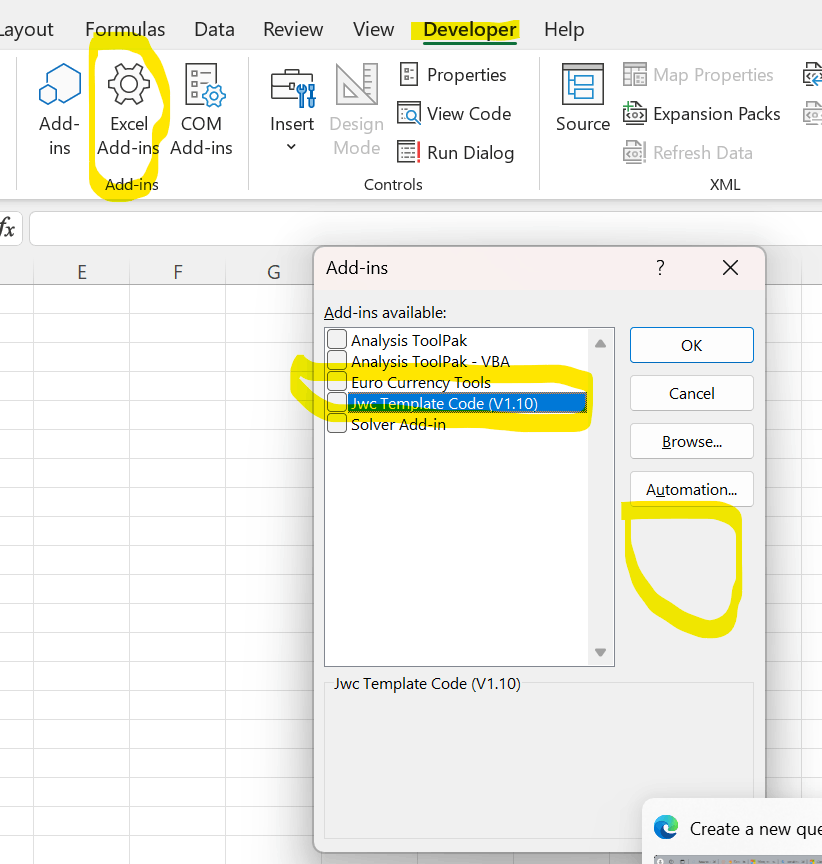Select 'Jwc Template Code (V1.10)' list entry
The image size is (822, 864).
[467, 403]
